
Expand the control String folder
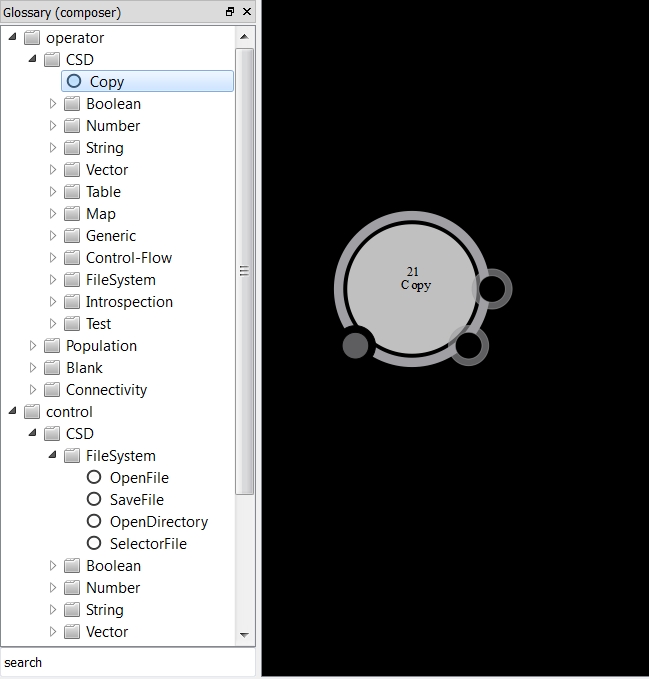53,609
